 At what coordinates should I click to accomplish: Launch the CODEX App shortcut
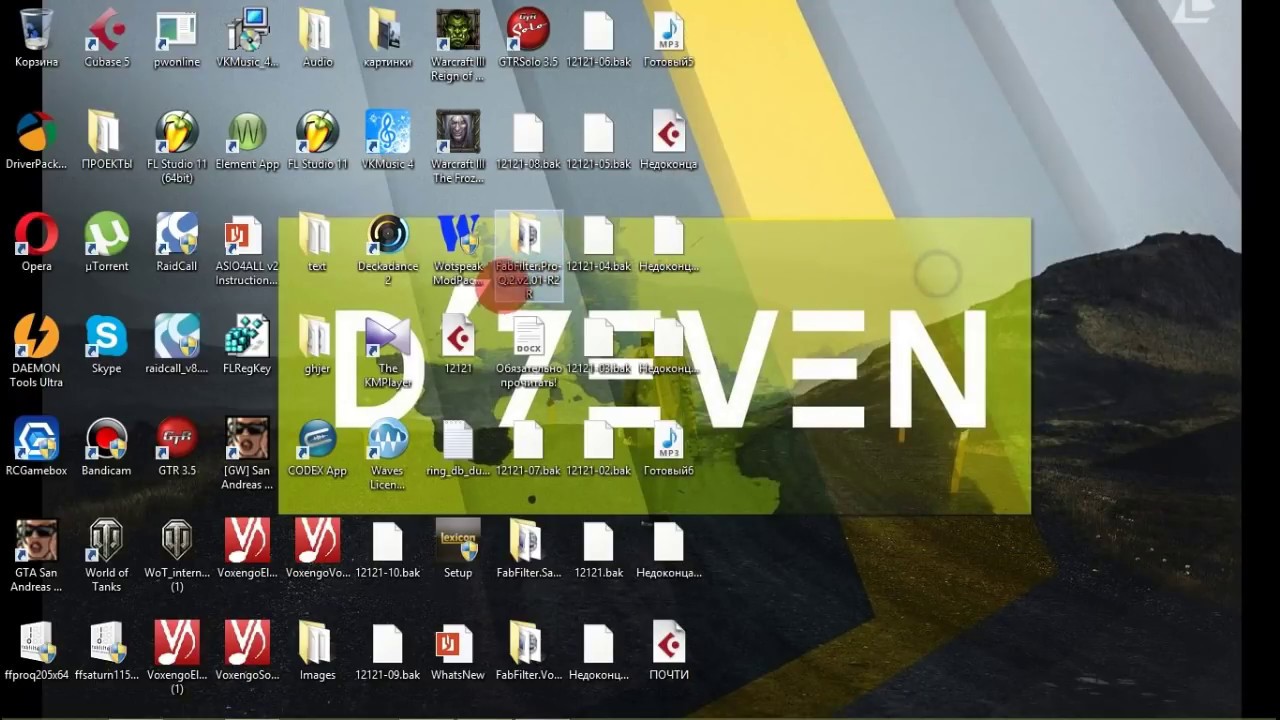[x=317, y=446]
